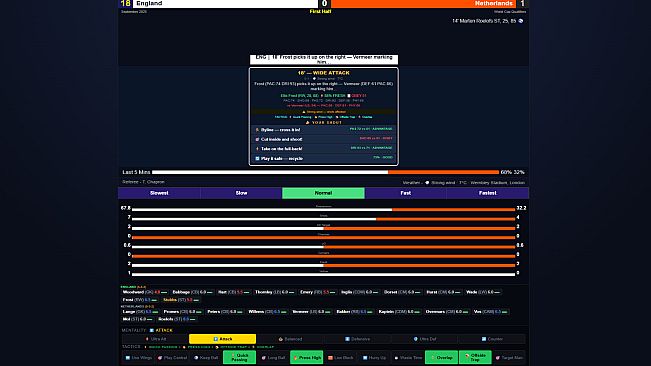
Task: Select 'Play it safe — recycle' option
Action: [323, 158]
